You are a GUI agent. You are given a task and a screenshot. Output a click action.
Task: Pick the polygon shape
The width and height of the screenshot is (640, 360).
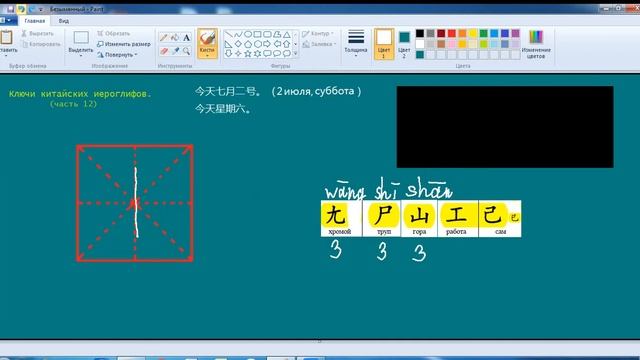pyautogui.click(x=277, y=35)
